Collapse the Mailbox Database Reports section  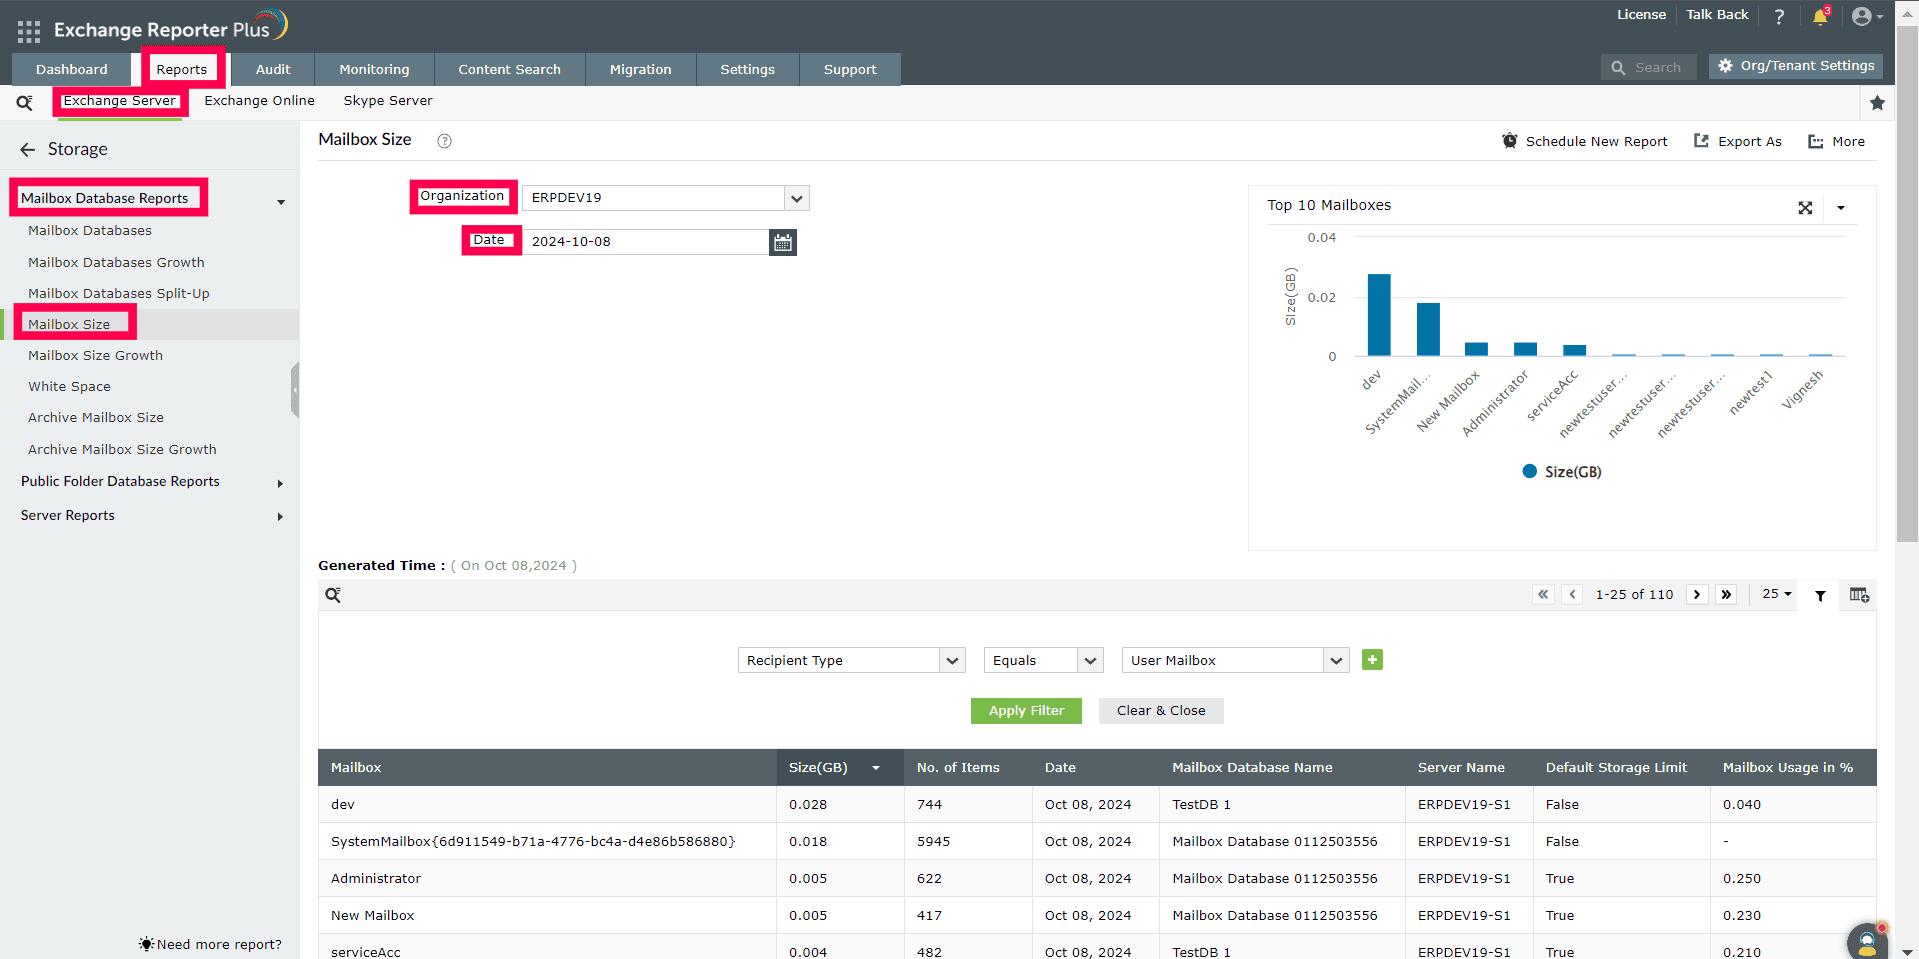pos(281,202)
